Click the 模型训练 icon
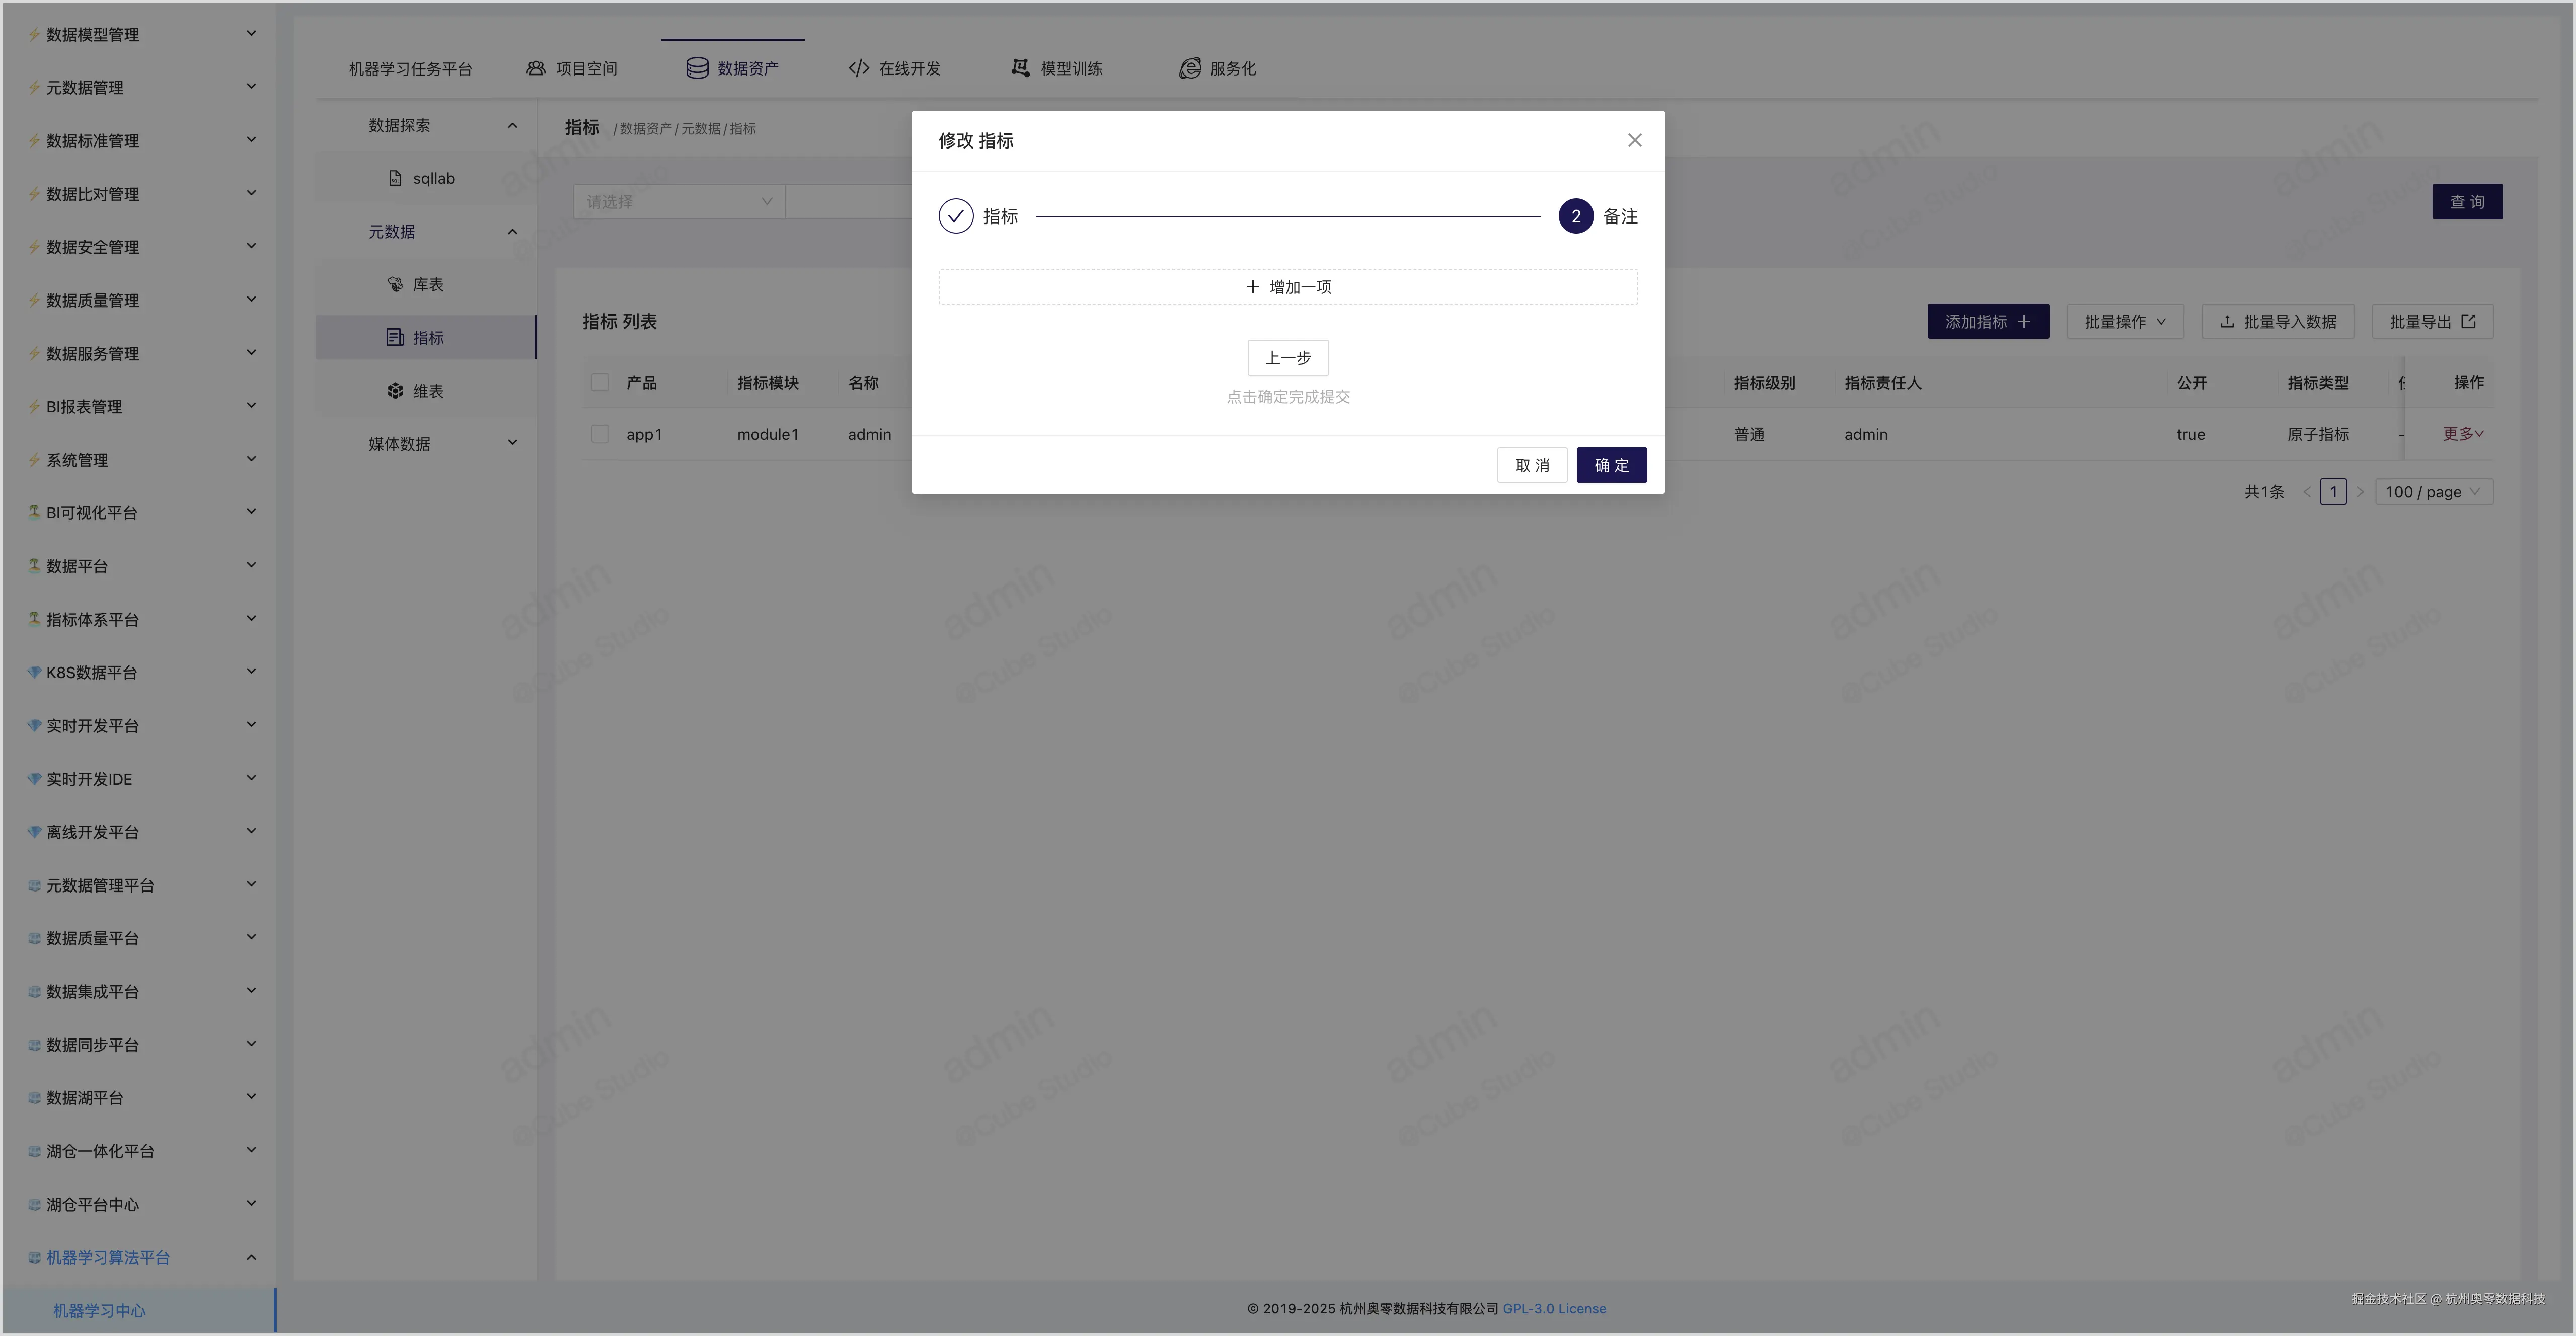This screenshot has width=2576, height=1336. point(1020,68)
